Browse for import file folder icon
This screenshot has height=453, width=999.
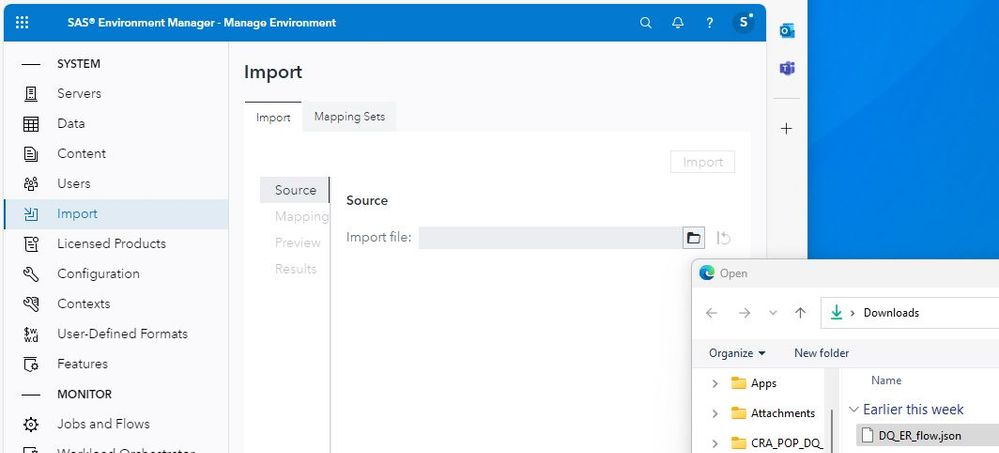click(x=693, y=238)
